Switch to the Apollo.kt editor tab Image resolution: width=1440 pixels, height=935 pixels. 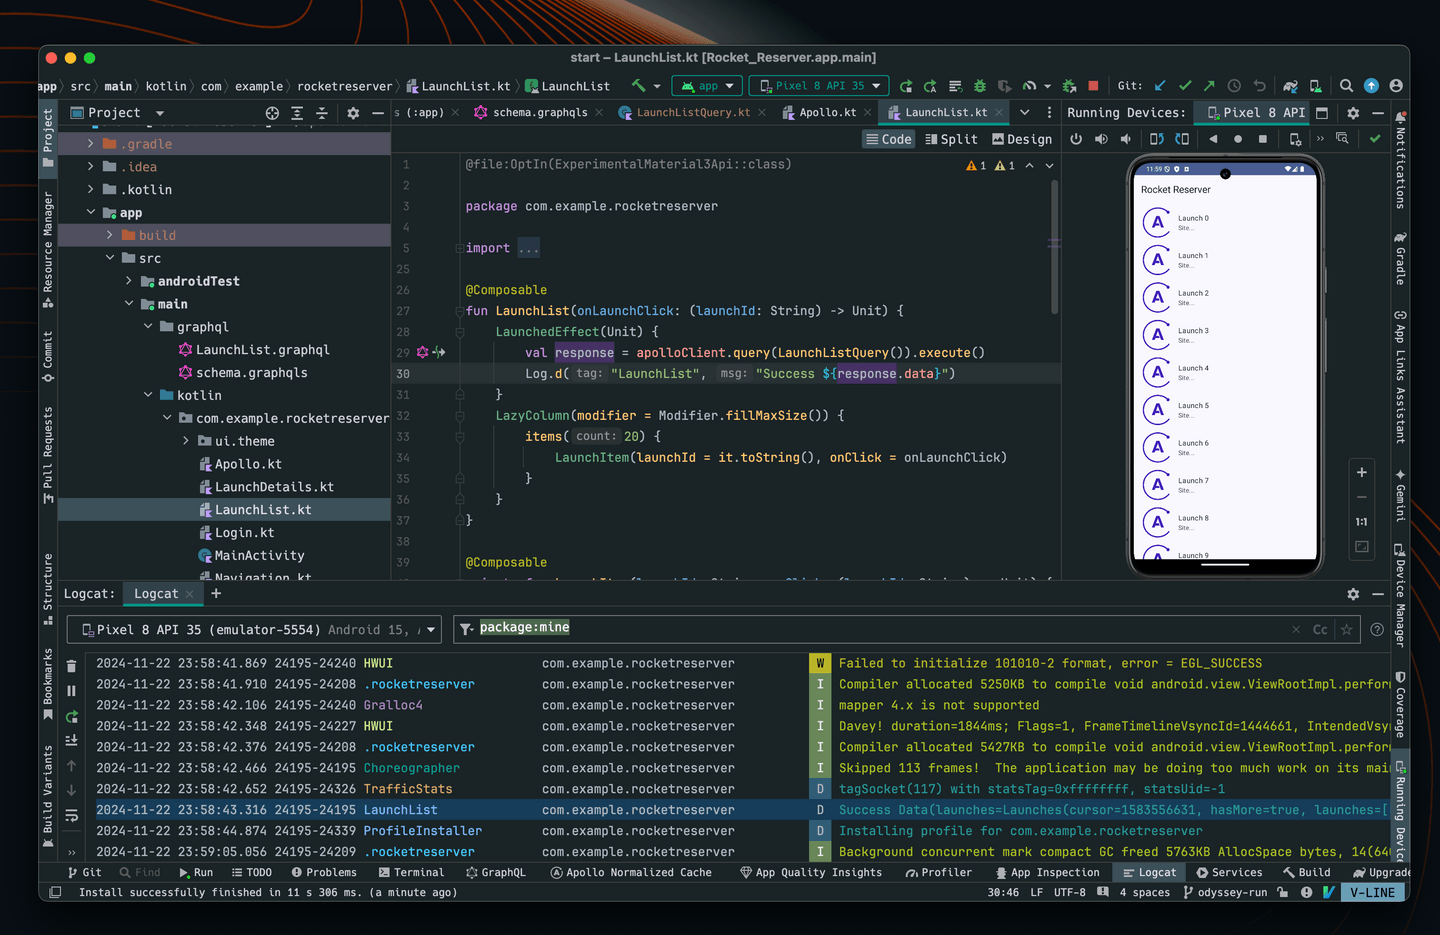(x=823, y=113)
